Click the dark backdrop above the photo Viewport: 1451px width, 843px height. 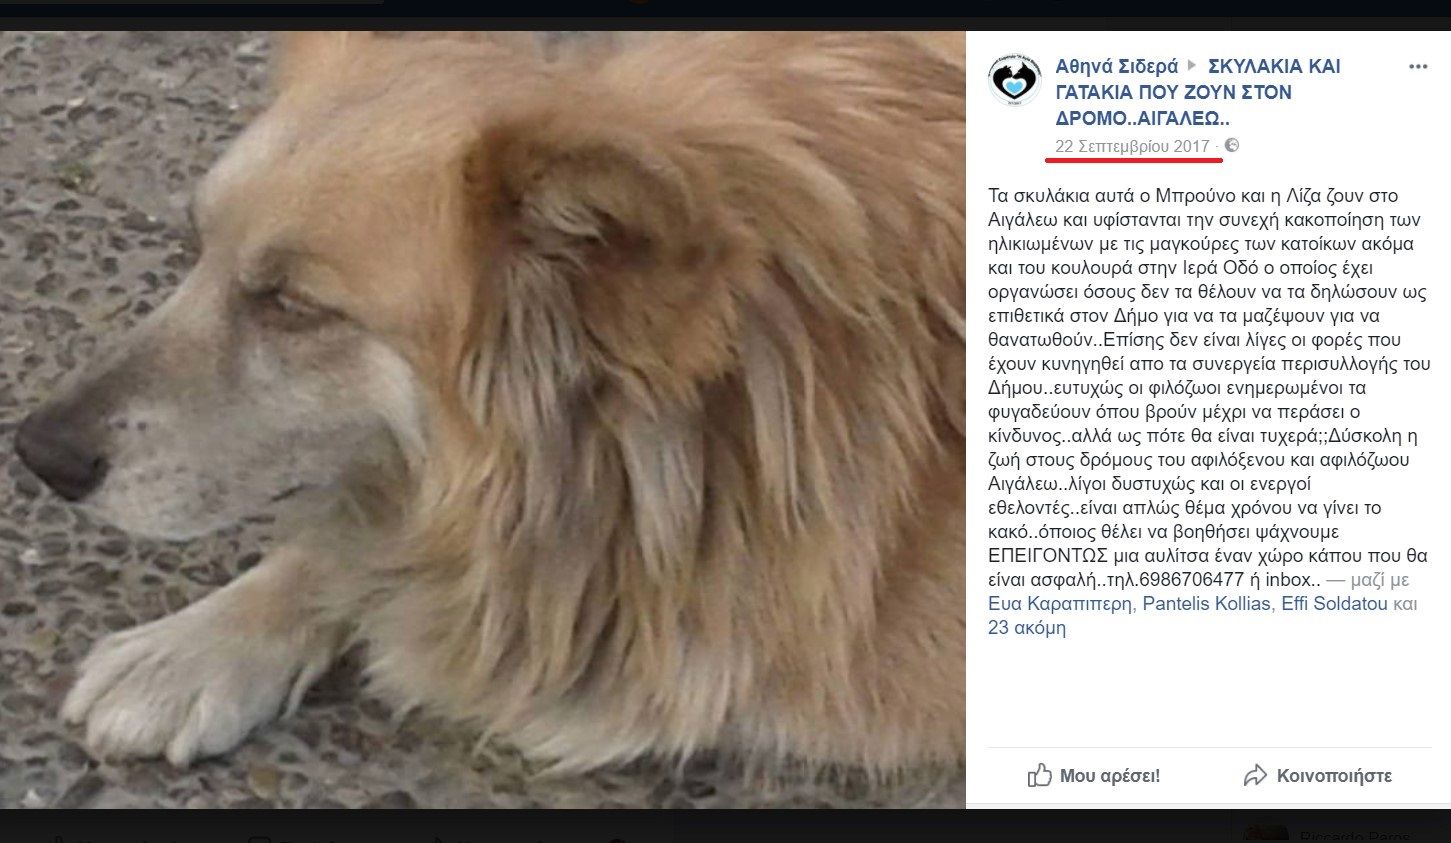725,15
